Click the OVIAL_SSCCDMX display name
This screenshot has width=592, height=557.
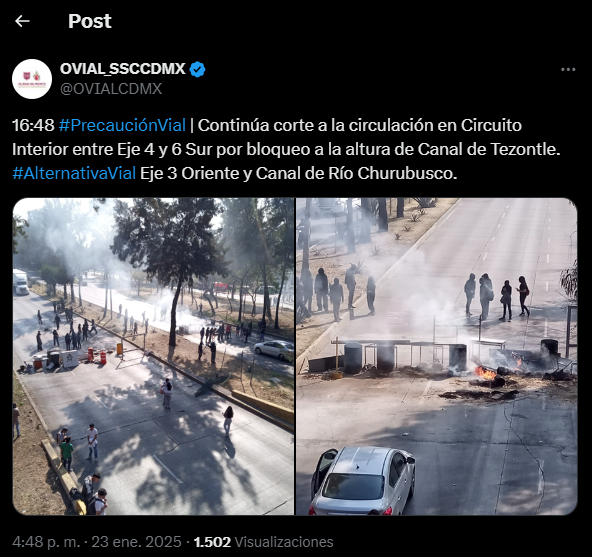tap(123, 69)
